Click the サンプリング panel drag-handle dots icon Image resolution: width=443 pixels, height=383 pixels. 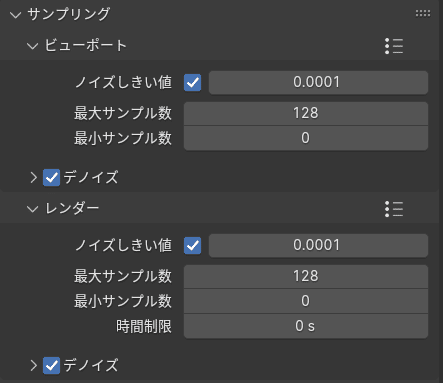click(423, 13)
